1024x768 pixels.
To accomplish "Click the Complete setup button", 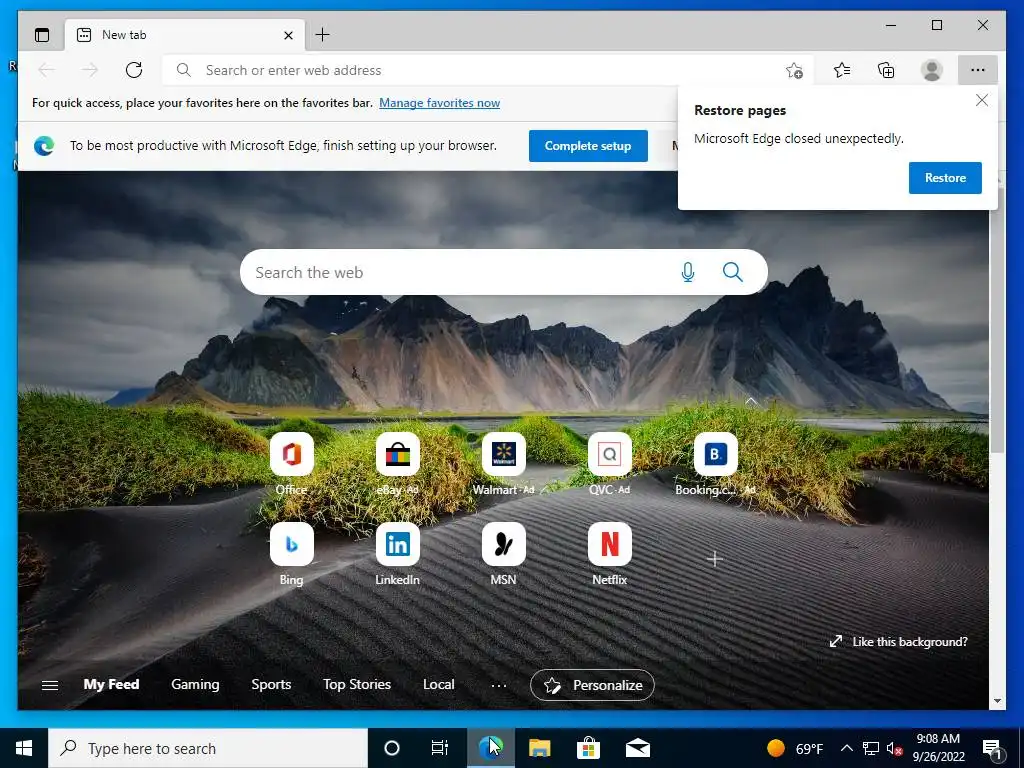I will click(x=588, y=146).
